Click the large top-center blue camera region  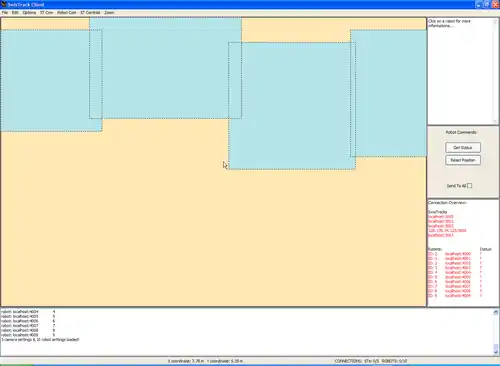point(165,68)
